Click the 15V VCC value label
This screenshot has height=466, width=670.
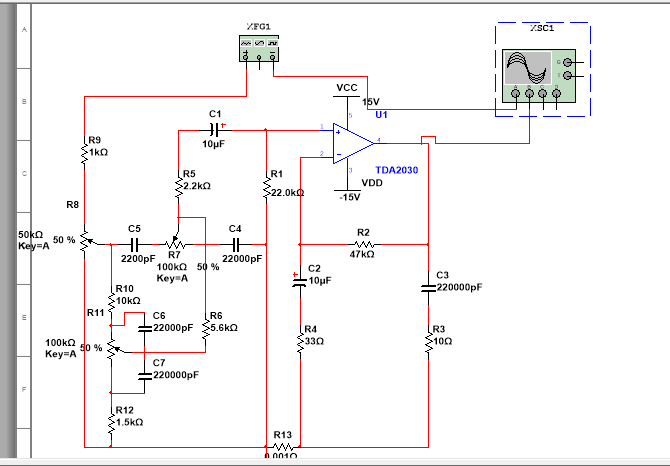coord(370,102)
